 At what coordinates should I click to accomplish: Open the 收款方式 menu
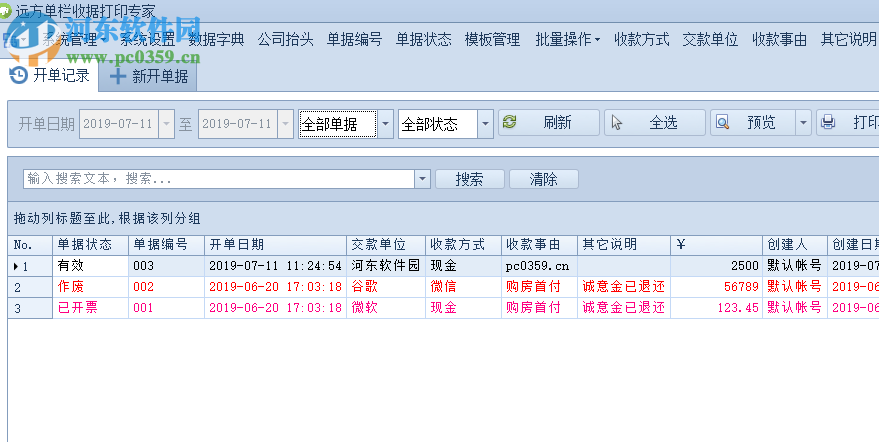[641, 39]
